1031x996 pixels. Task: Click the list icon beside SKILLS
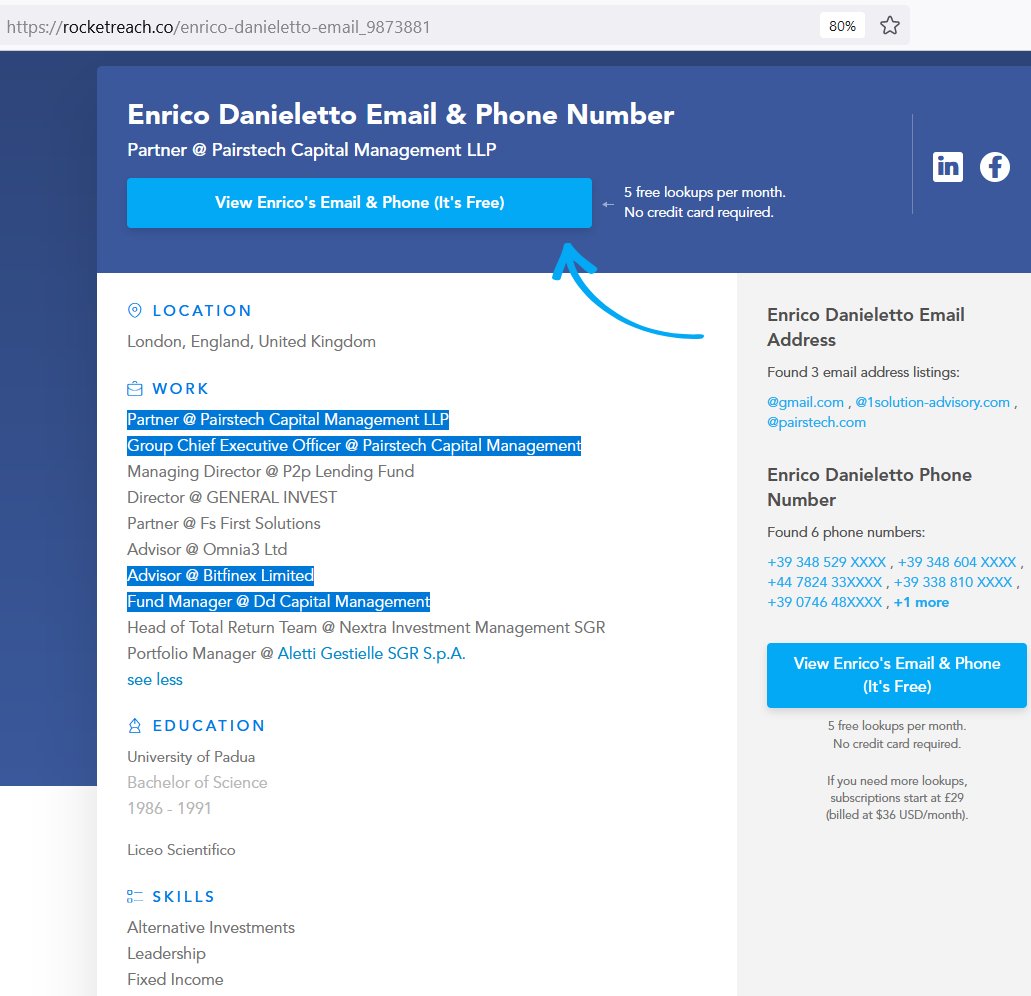click(x=135, y=897)
